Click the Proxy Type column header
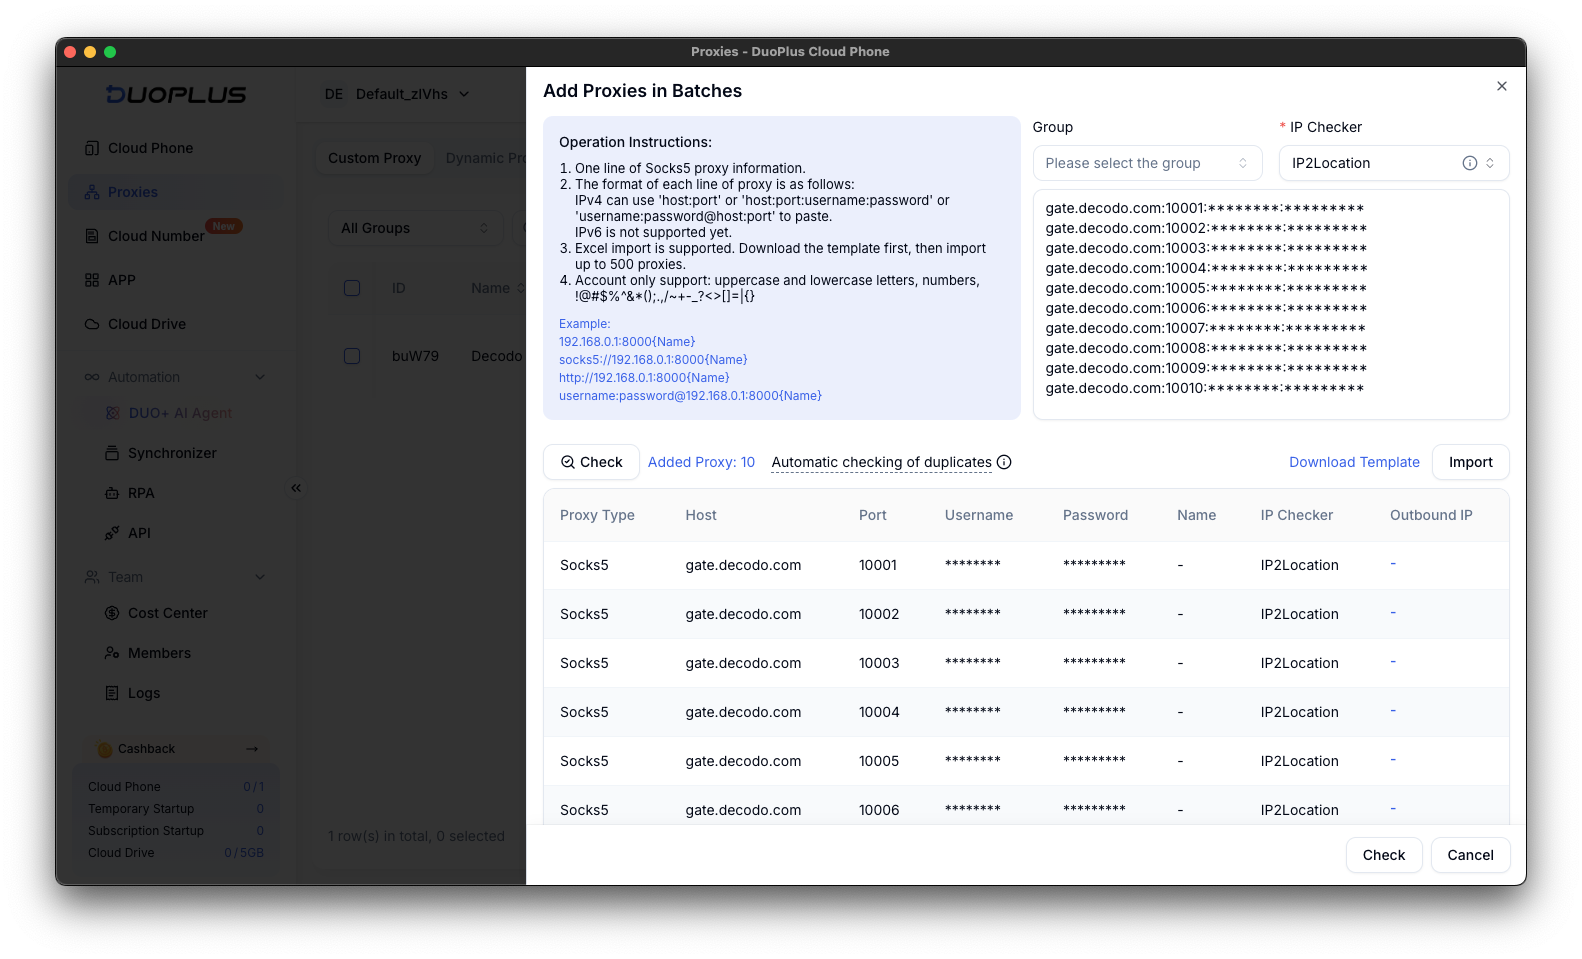The image size is (1582, 959). [597, 515]
